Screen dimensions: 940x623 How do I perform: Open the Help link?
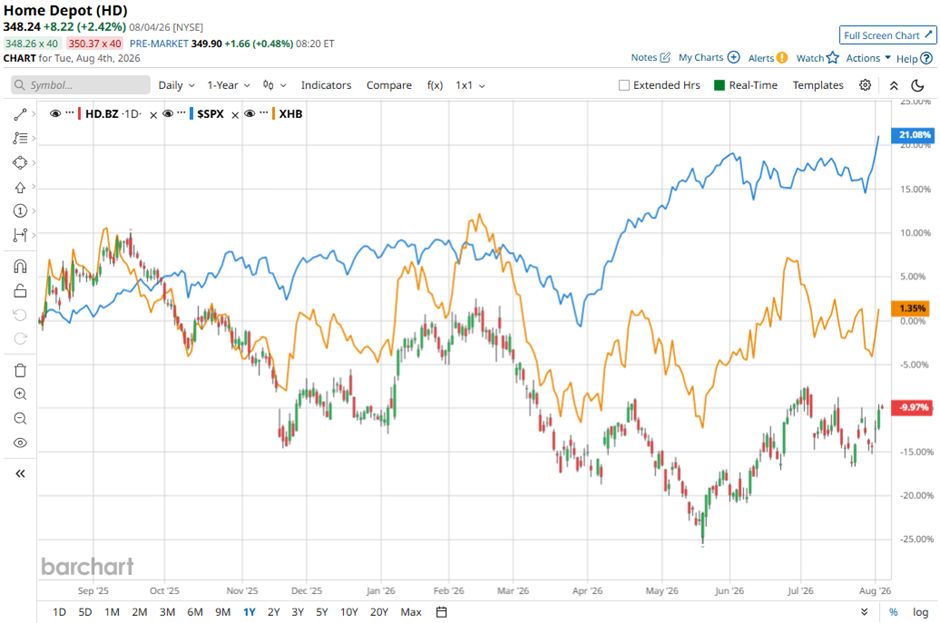(914, 58)
